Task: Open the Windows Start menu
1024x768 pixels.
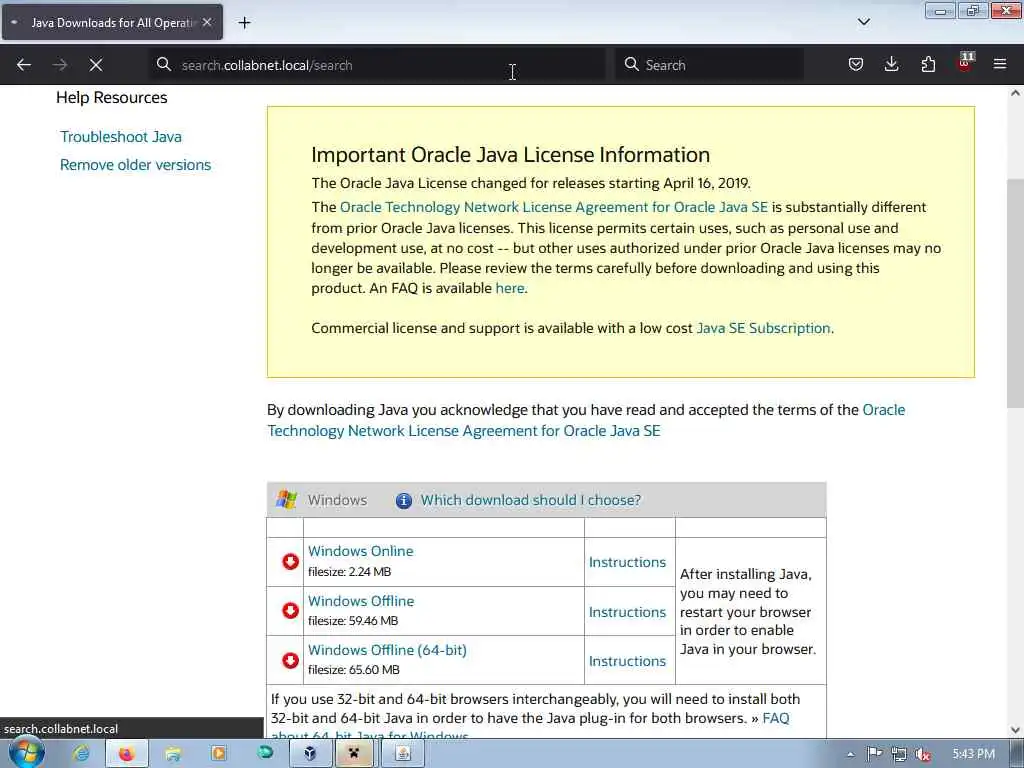Action: click(26, 754)
